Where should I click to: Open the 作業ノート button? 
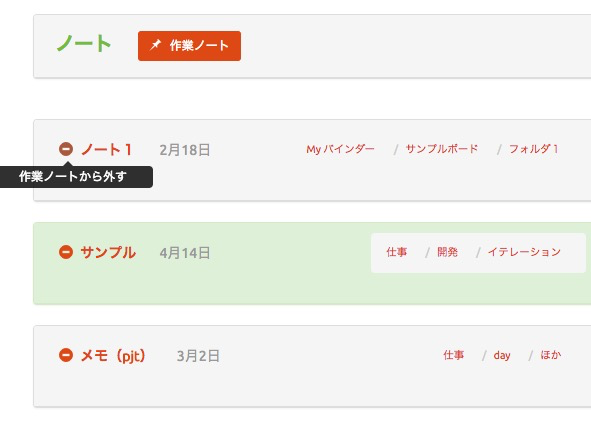[x=189, y=46]
